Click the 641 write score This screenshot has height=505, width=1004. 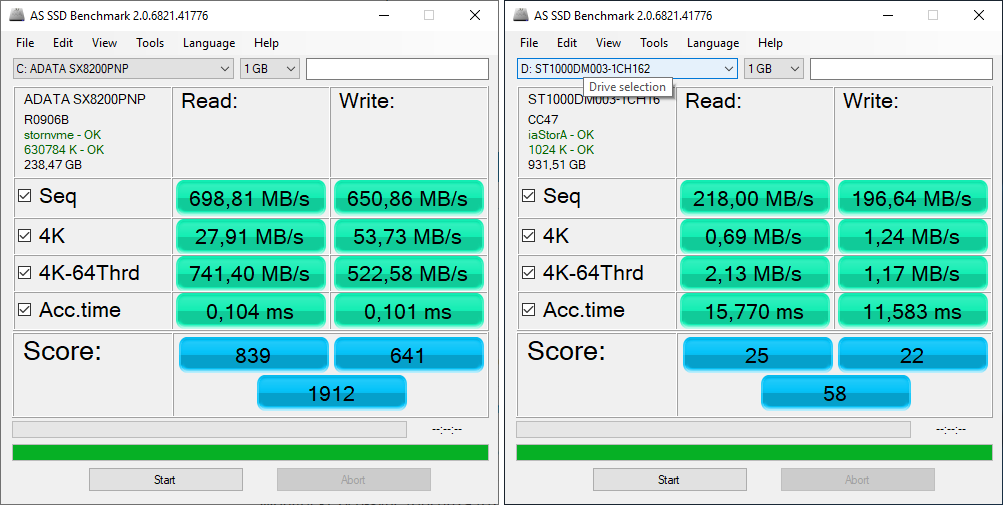pyautogui.click(x=409, y=355)
